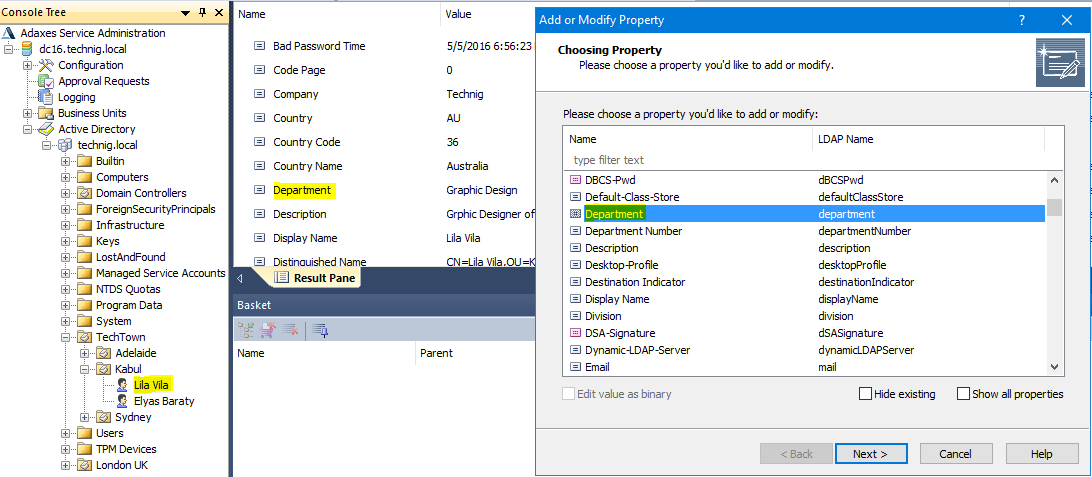Toggle Hide existing checkbox
The image size is (1092, 477).
click(866, 394)
